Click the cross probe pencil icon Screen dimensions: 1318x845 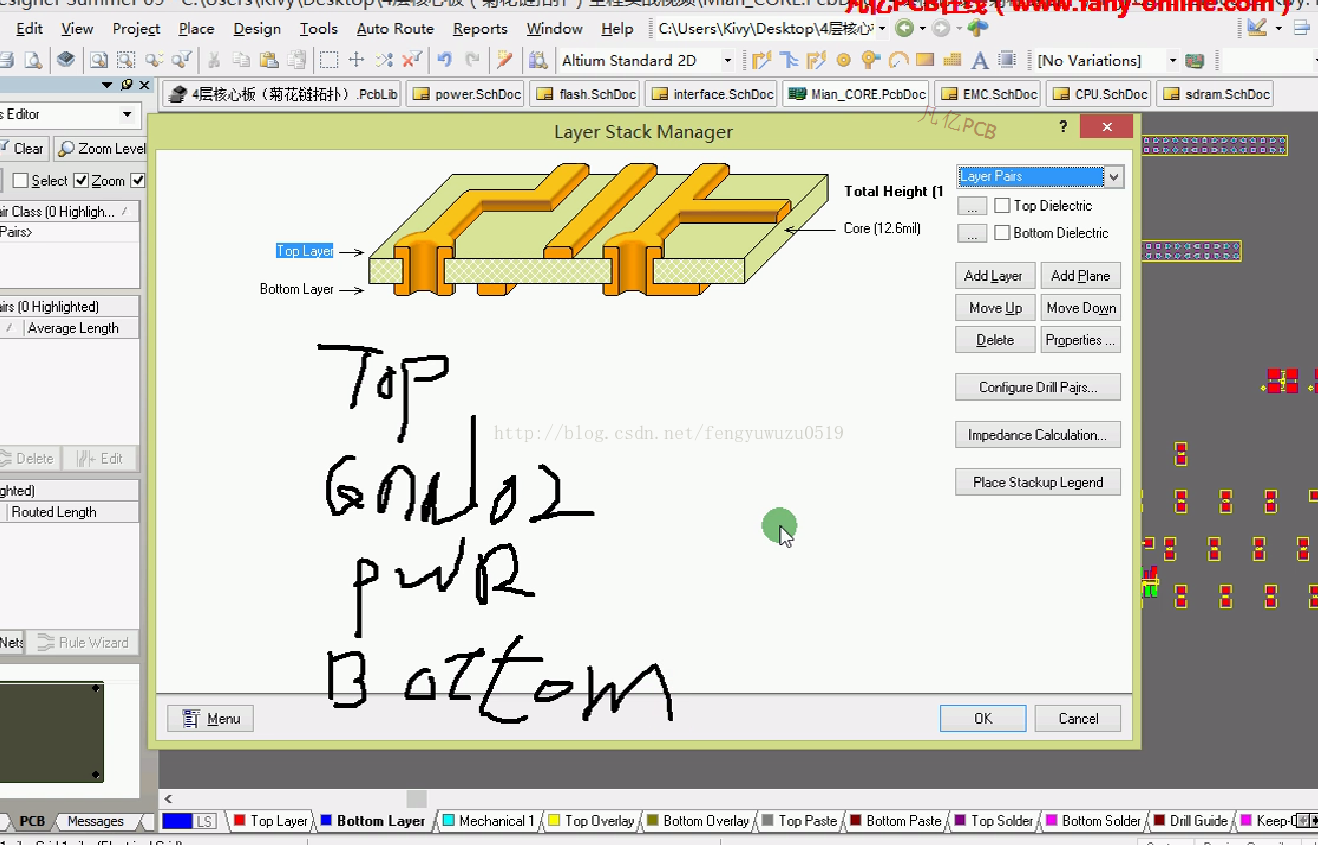tap(505, 60)
